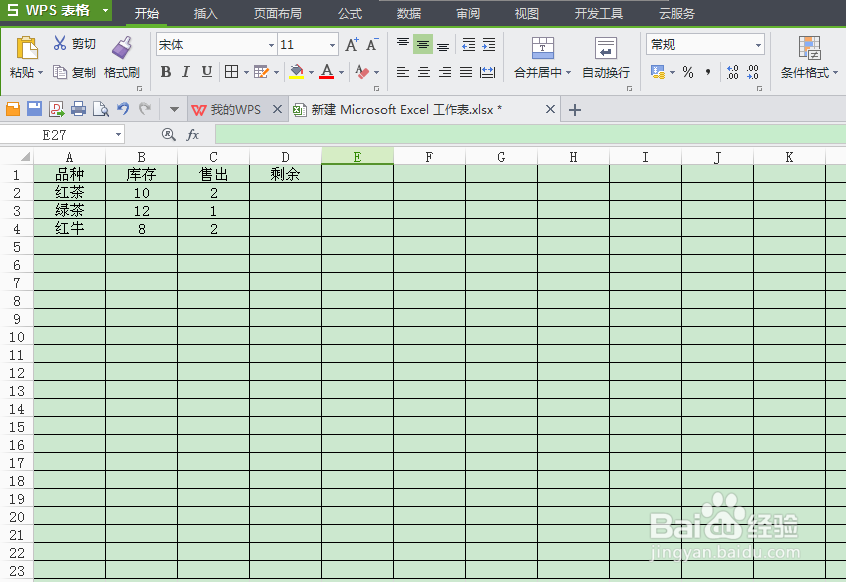Toggle italic formatting
846x582 pixels.
click(x=186, y=72)
